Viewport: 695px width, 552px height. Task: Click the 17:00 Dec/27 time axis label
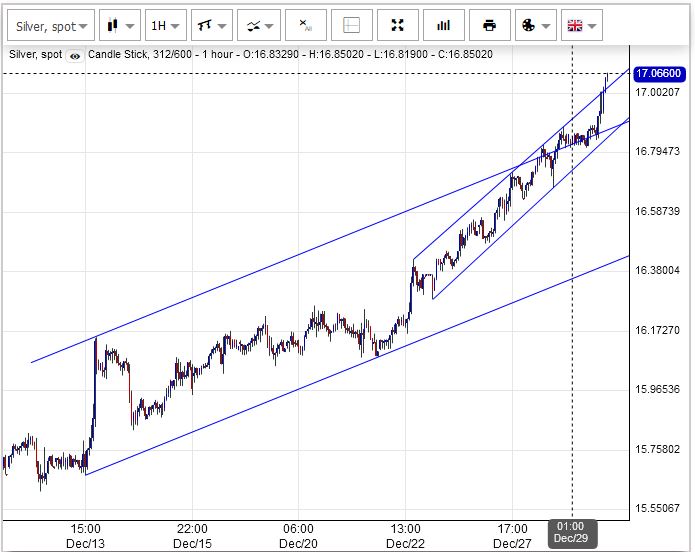[512, 536]
